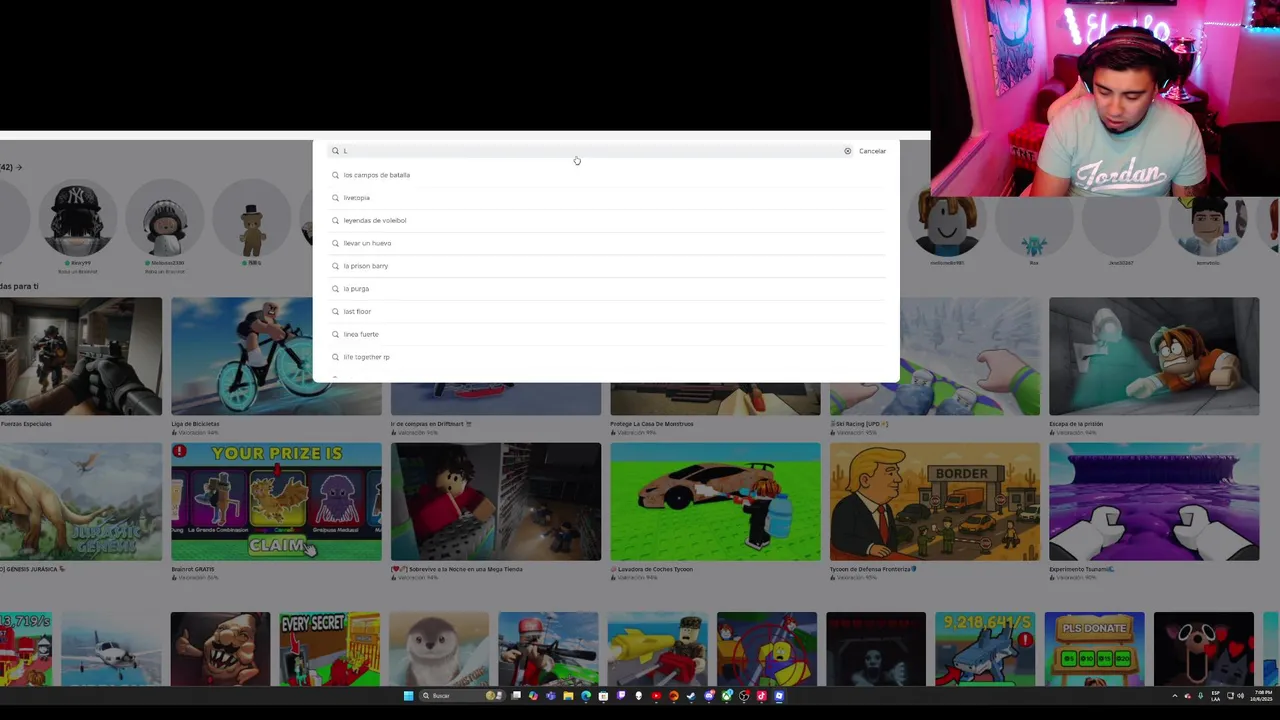1280x720 pixels.
Task: Open Microsoft Store from the taskbar
Action: [603, 696]
